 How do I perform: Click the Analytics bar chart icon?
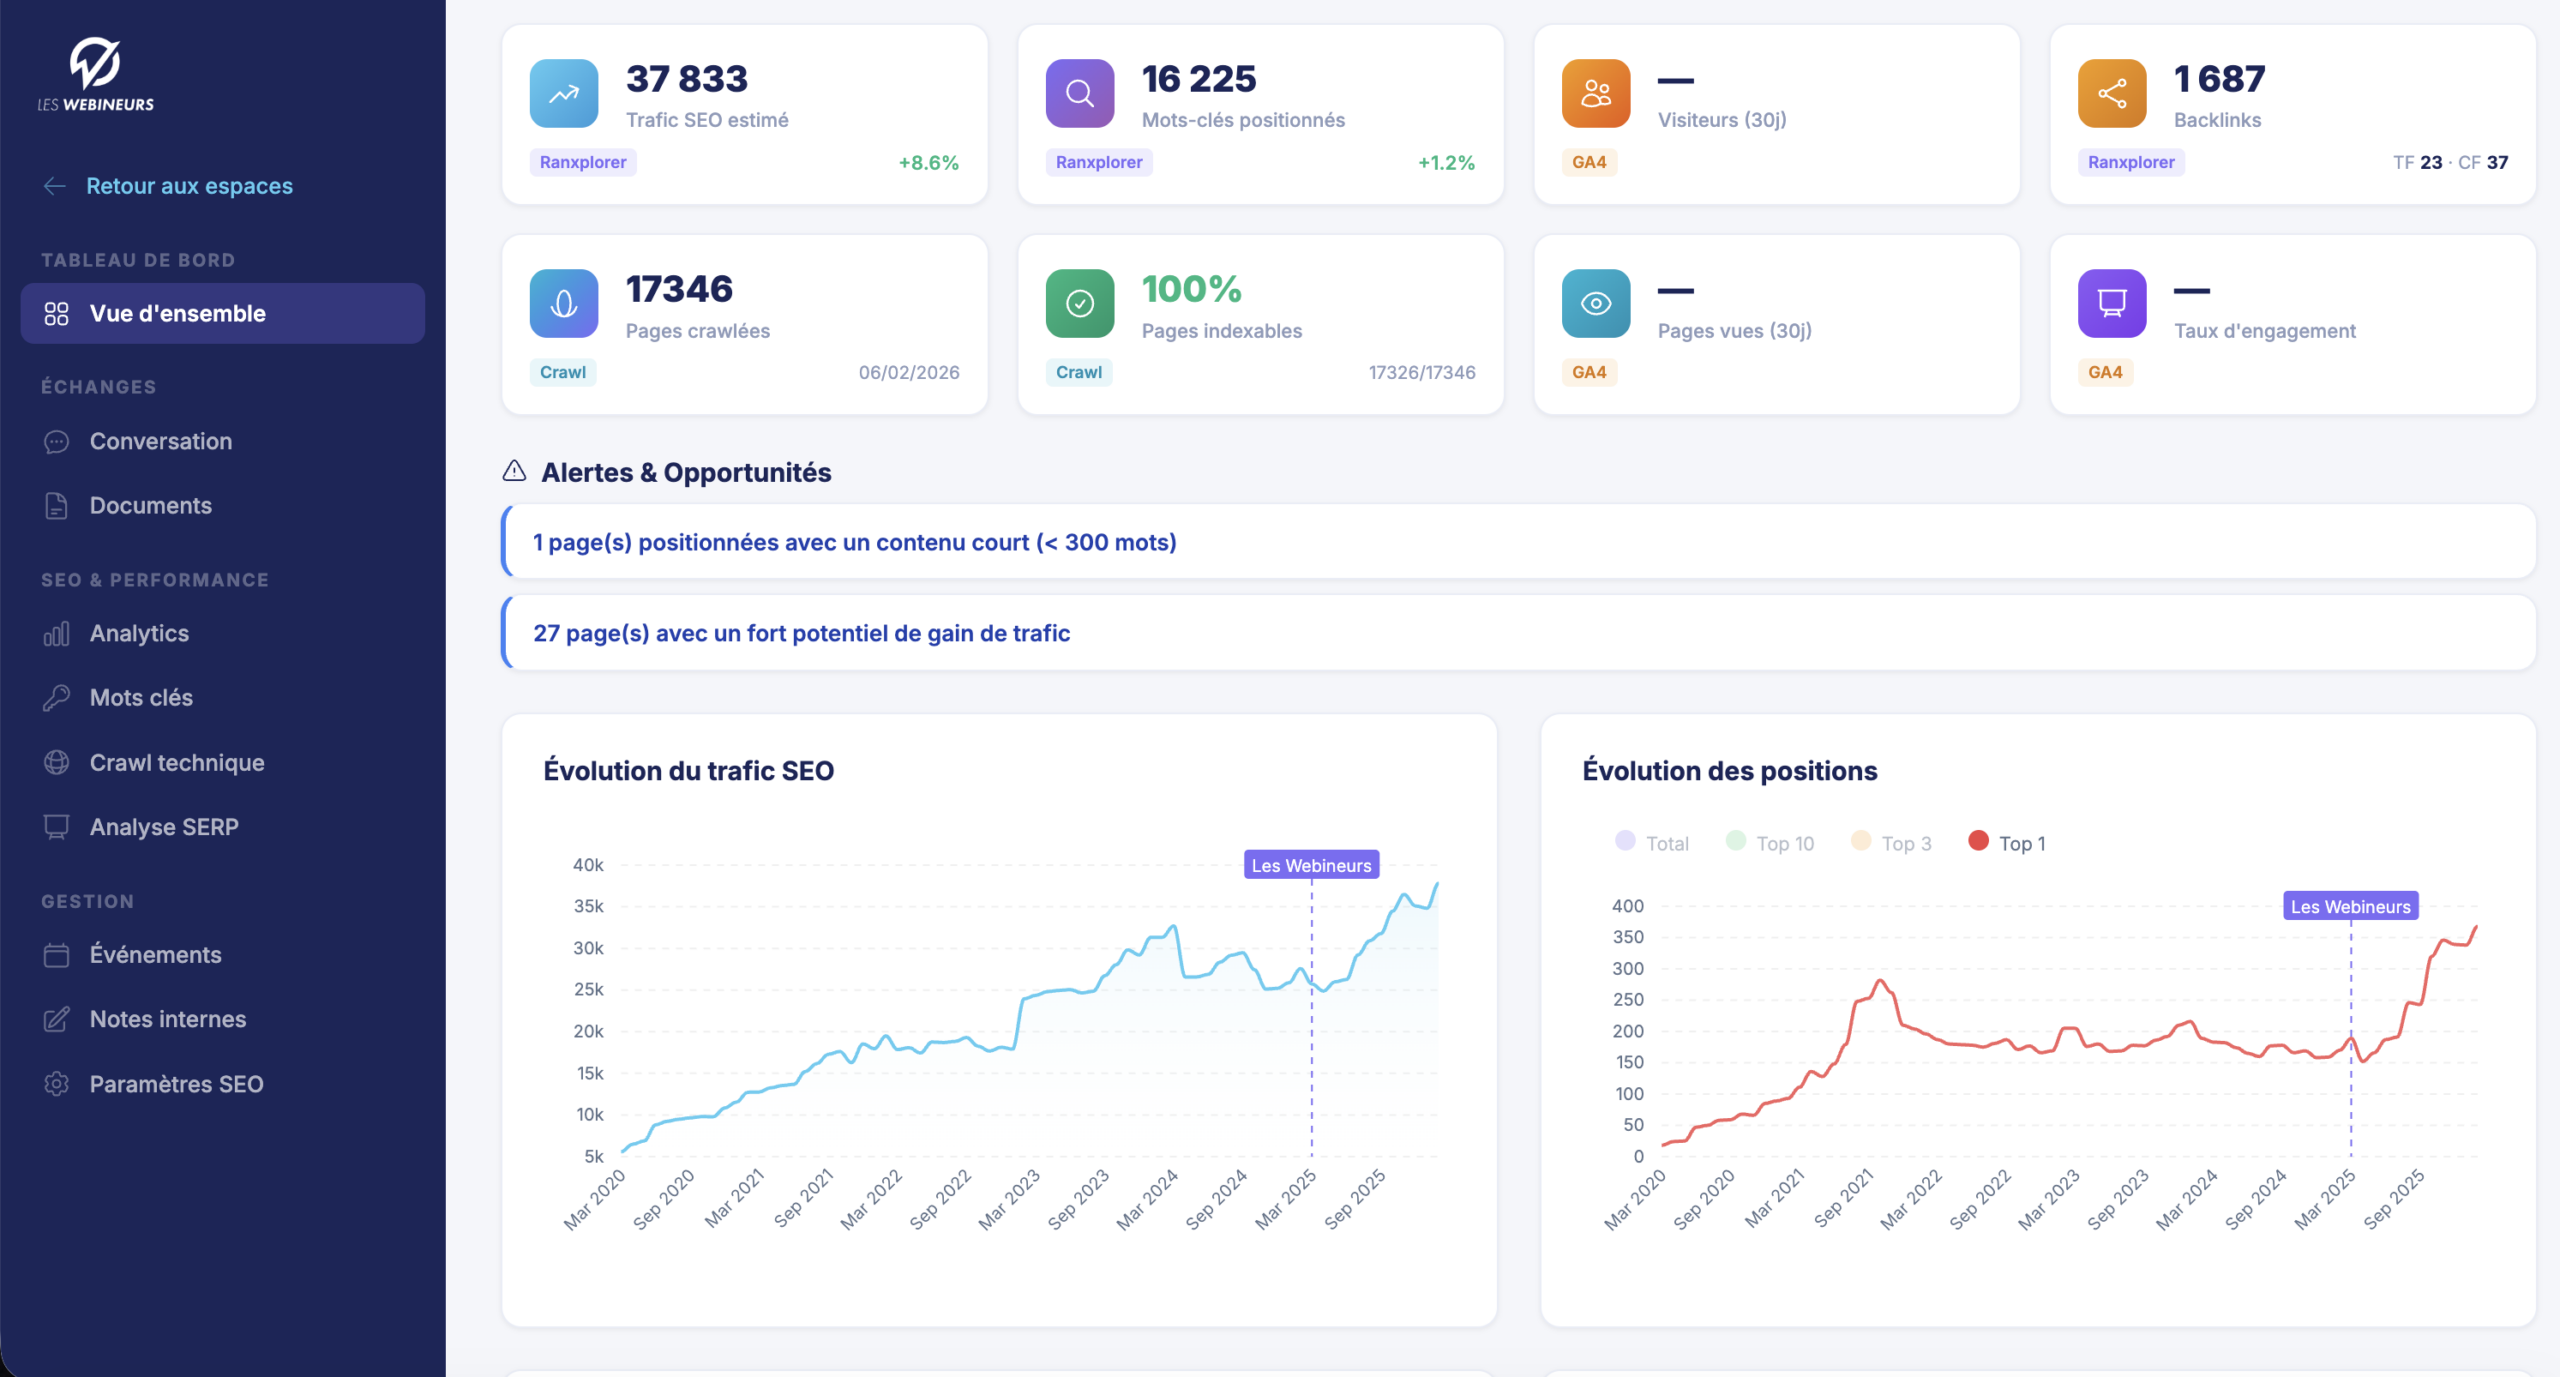(x=57, y=633)
